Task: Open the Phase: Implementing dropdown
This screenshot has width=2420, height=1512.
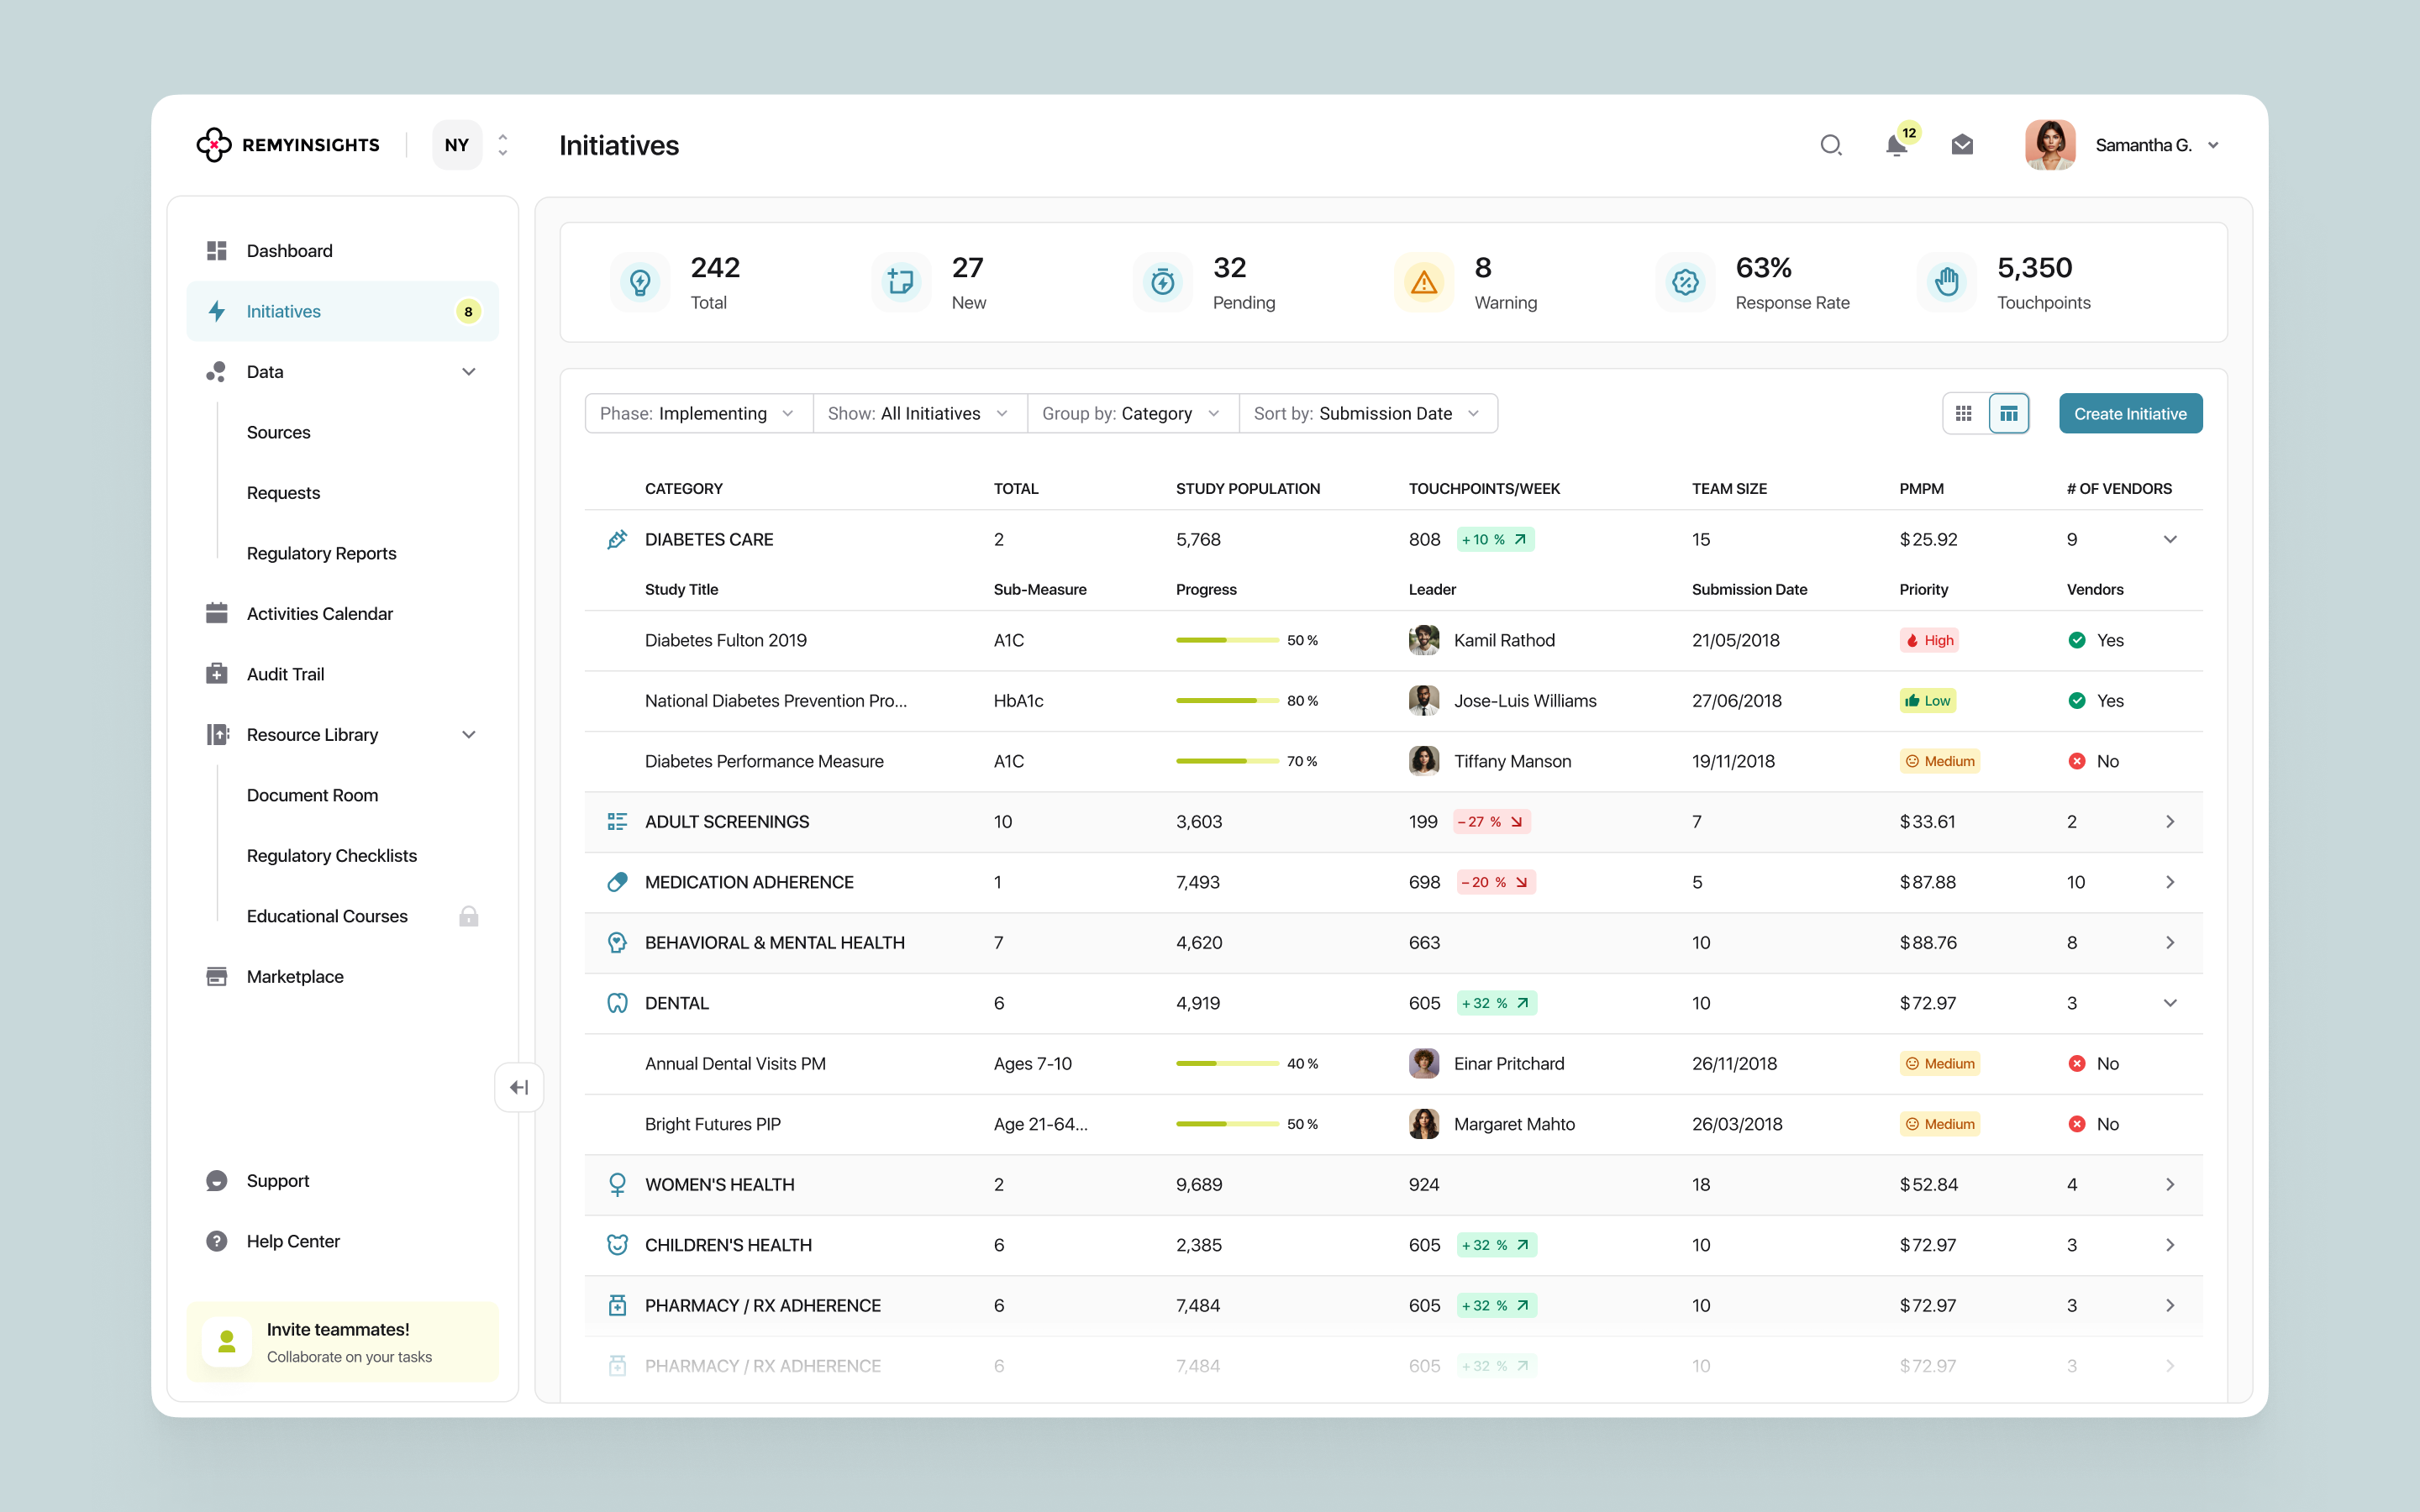Action: point(698,413)
